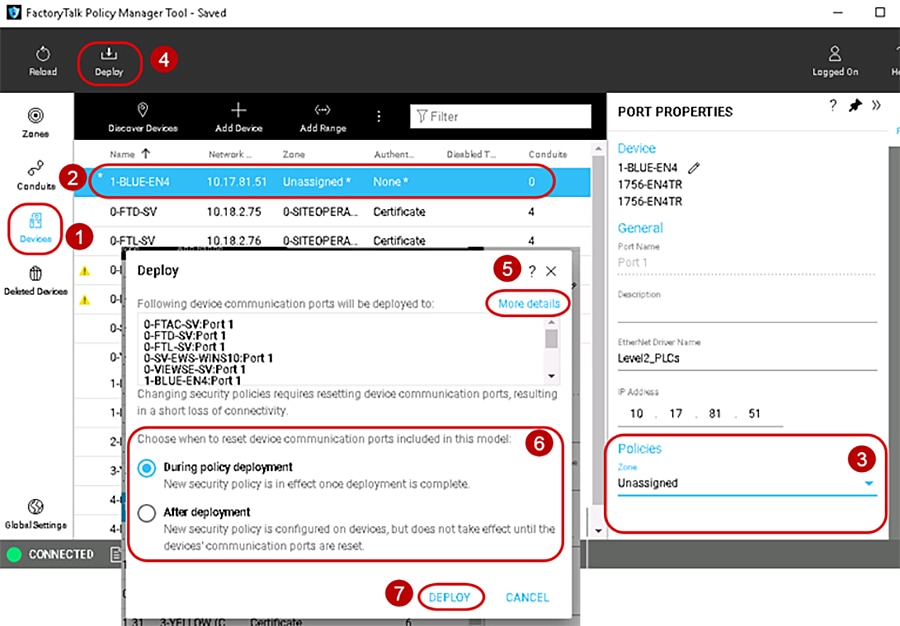
Task: Select the After deployment radio option
Action: tap(146, 513)
